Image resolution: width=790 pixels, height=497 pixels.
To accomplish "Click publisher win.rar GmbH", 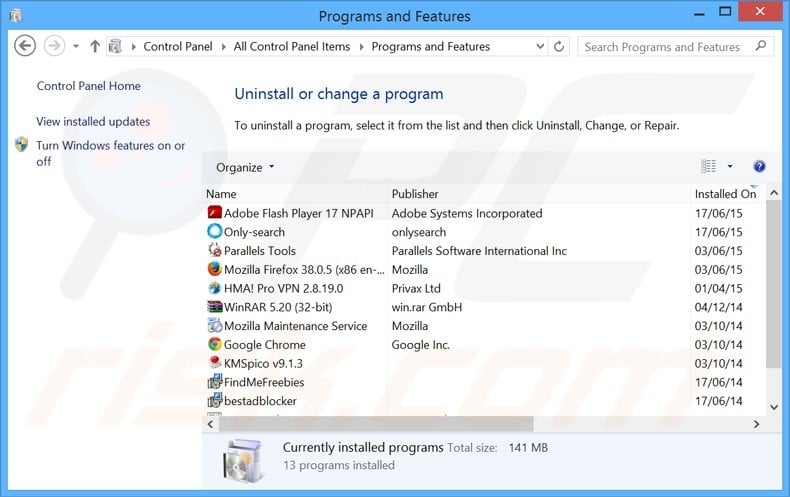I will [x=427, y=307].
